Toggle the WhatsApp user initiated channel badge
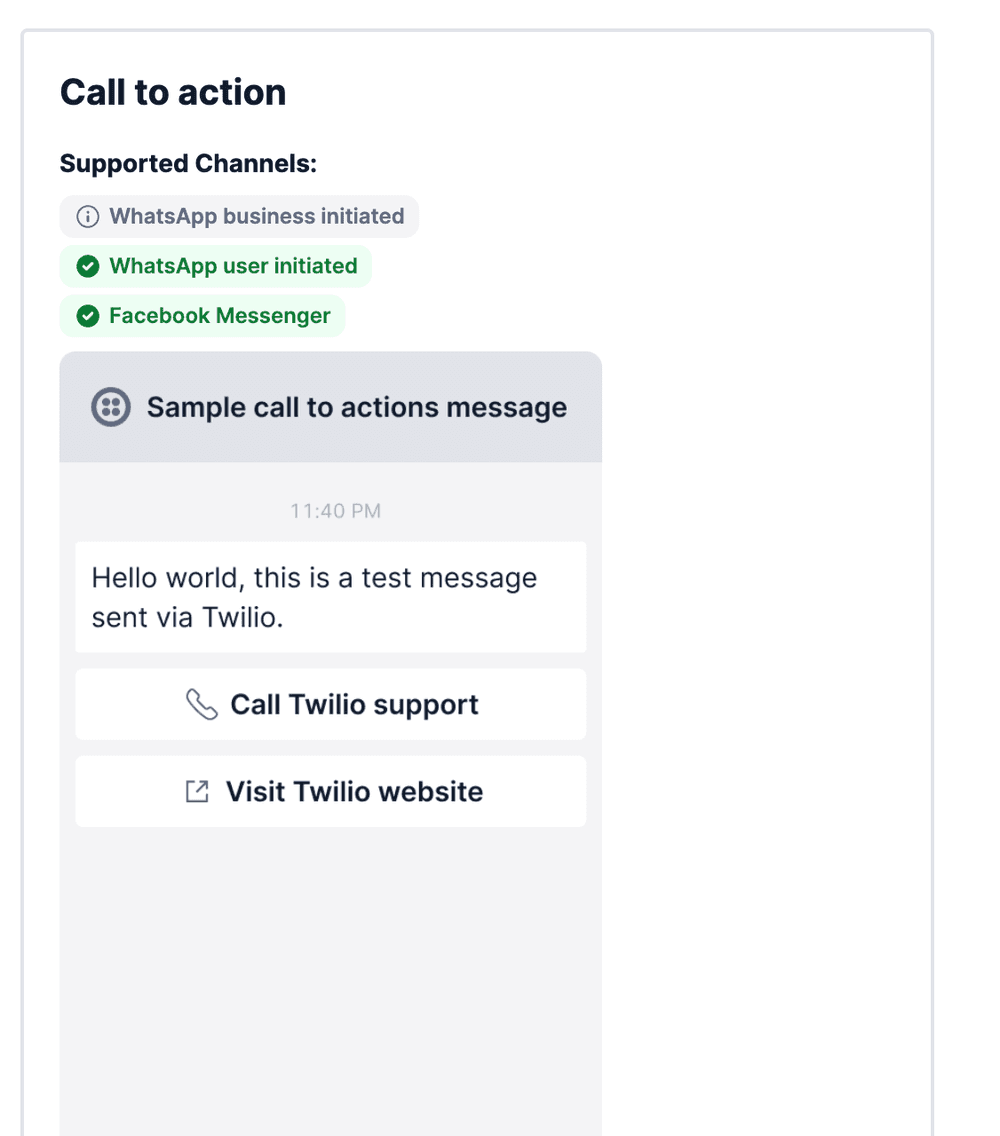Viewport: 1000px width, 1136px height. coord(216,266)
